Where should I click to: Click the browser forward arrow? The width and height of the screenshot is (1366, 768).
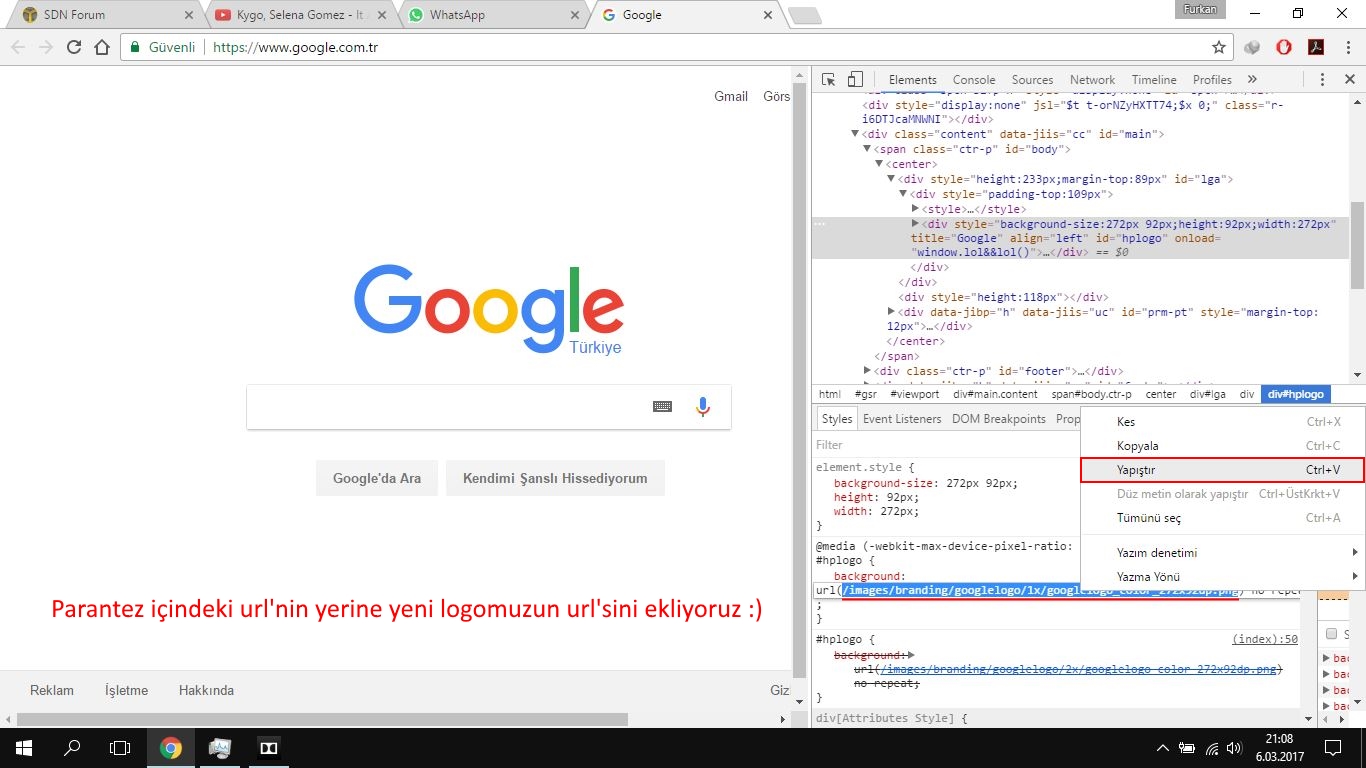[x=45, y=47]
